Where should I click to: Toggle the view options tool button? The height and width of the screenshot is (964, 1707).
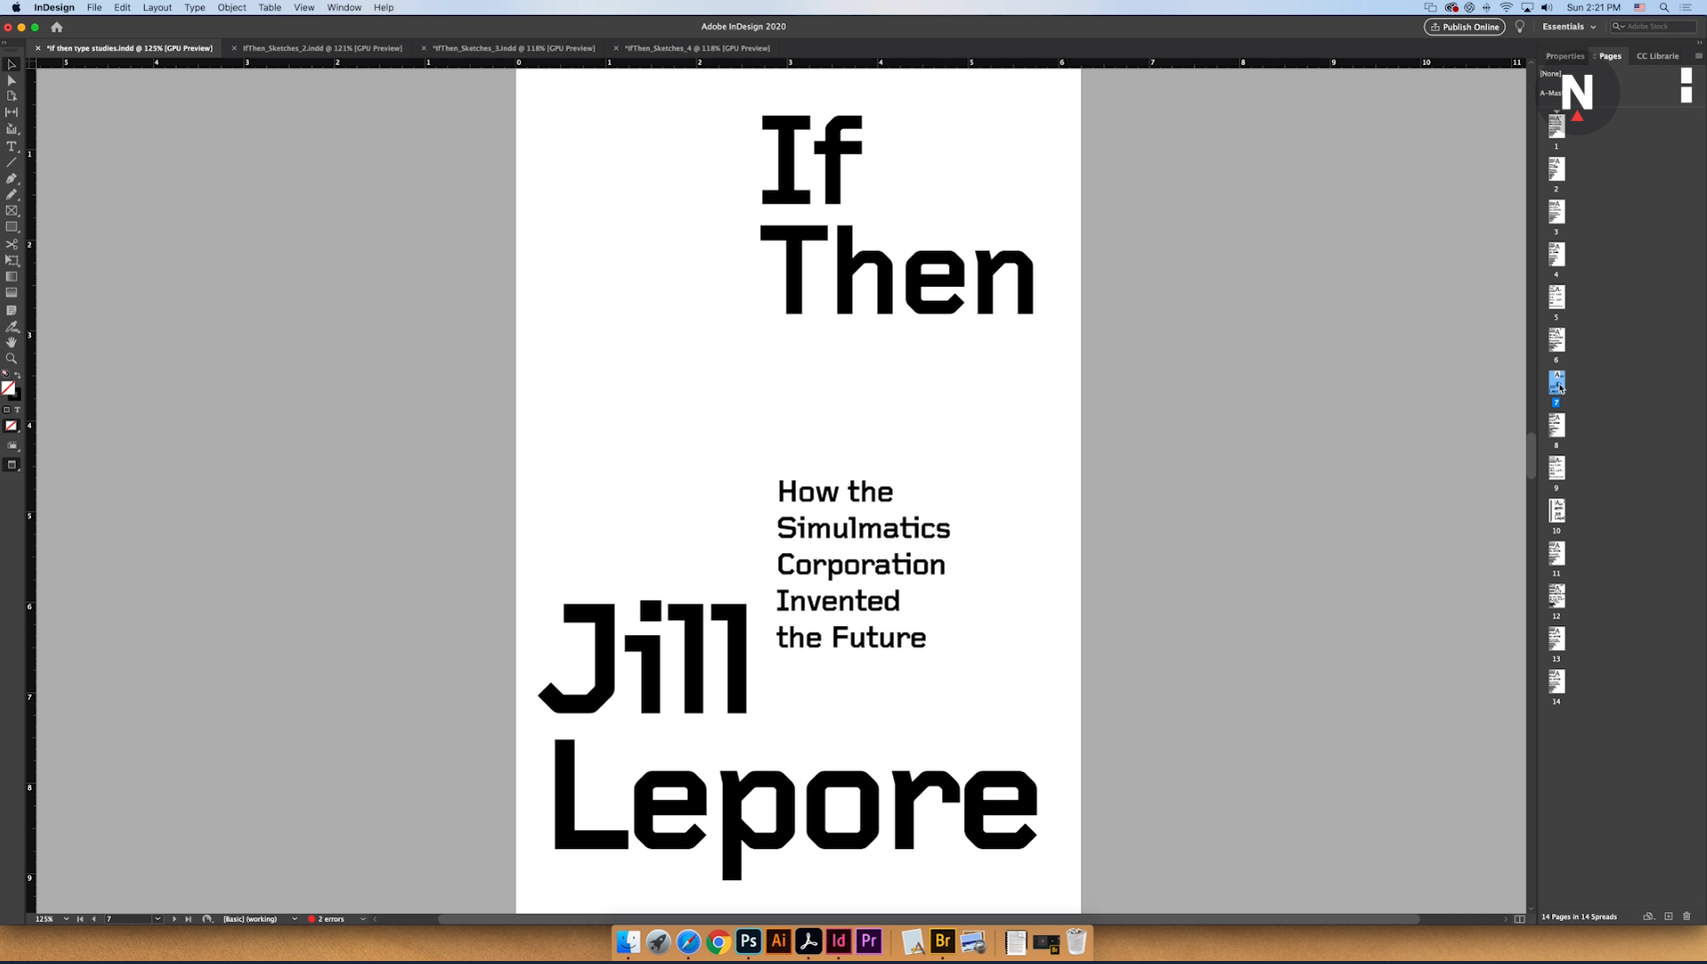coord(12,446)
